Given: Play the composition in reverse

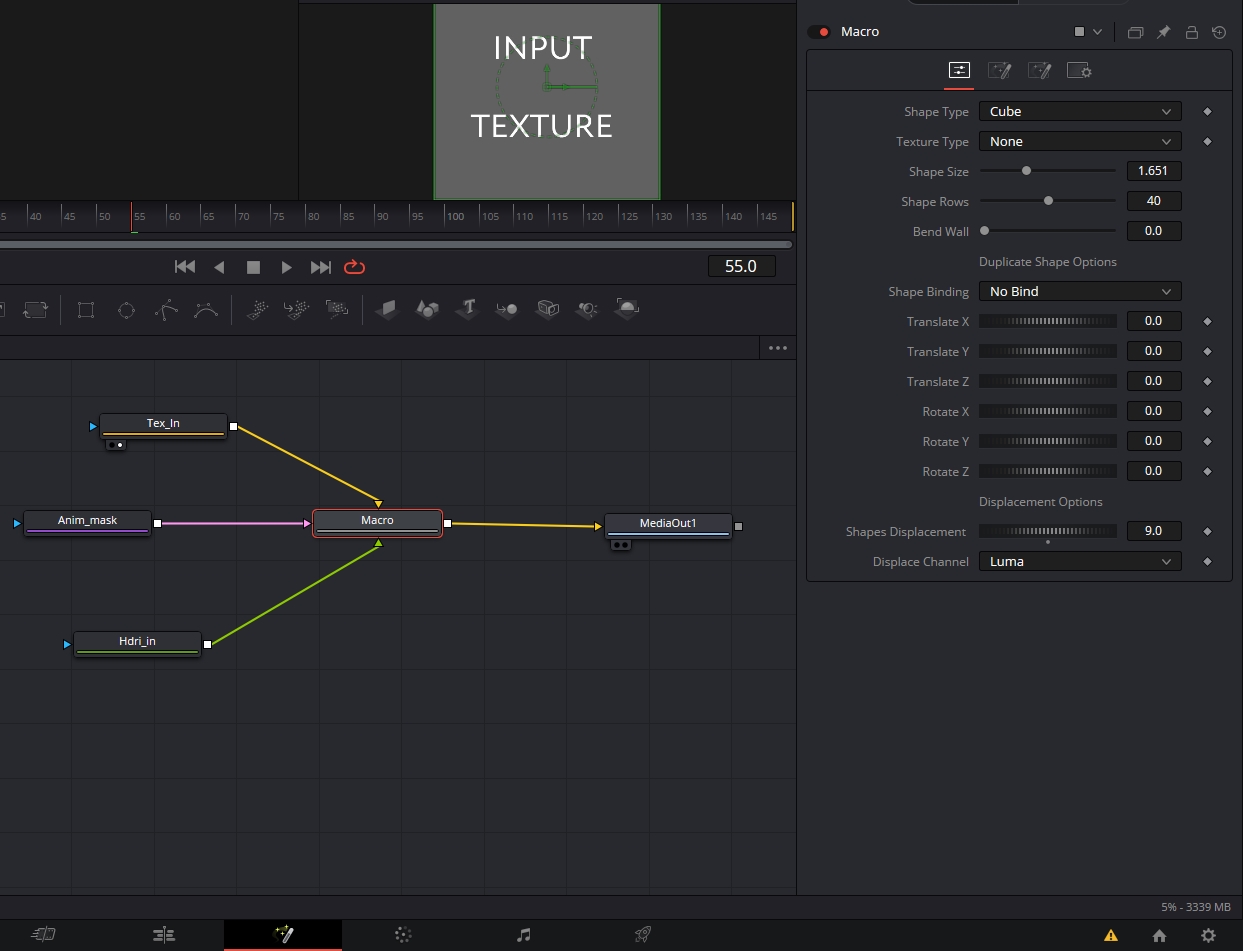Looking at the screenshot, I should click(219, 267).
